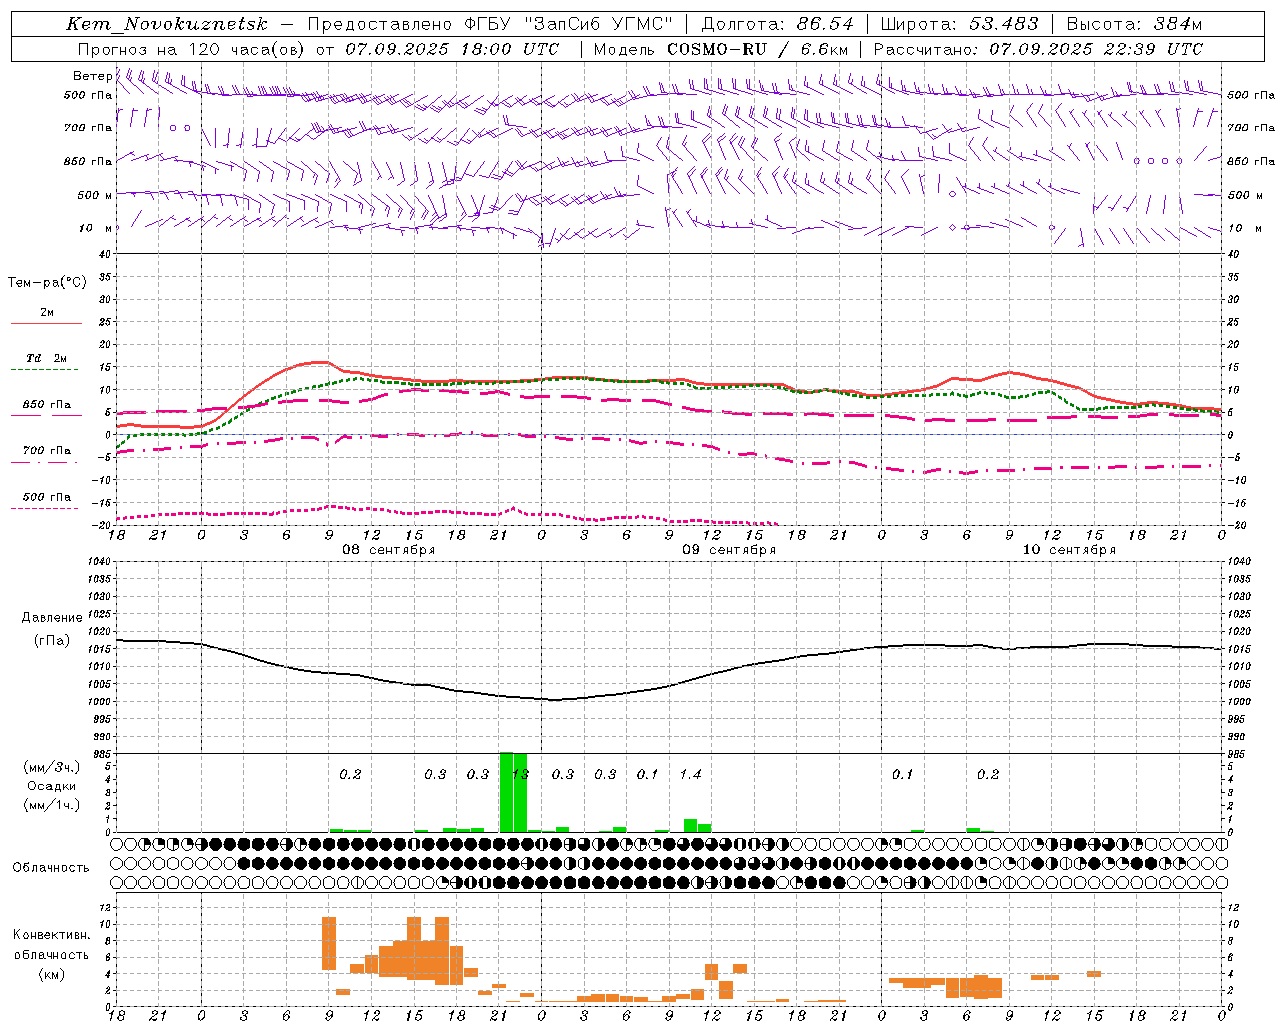
Task: Click the 'Тем-ра(°C)' temperature label
Action: click(47, 283)
